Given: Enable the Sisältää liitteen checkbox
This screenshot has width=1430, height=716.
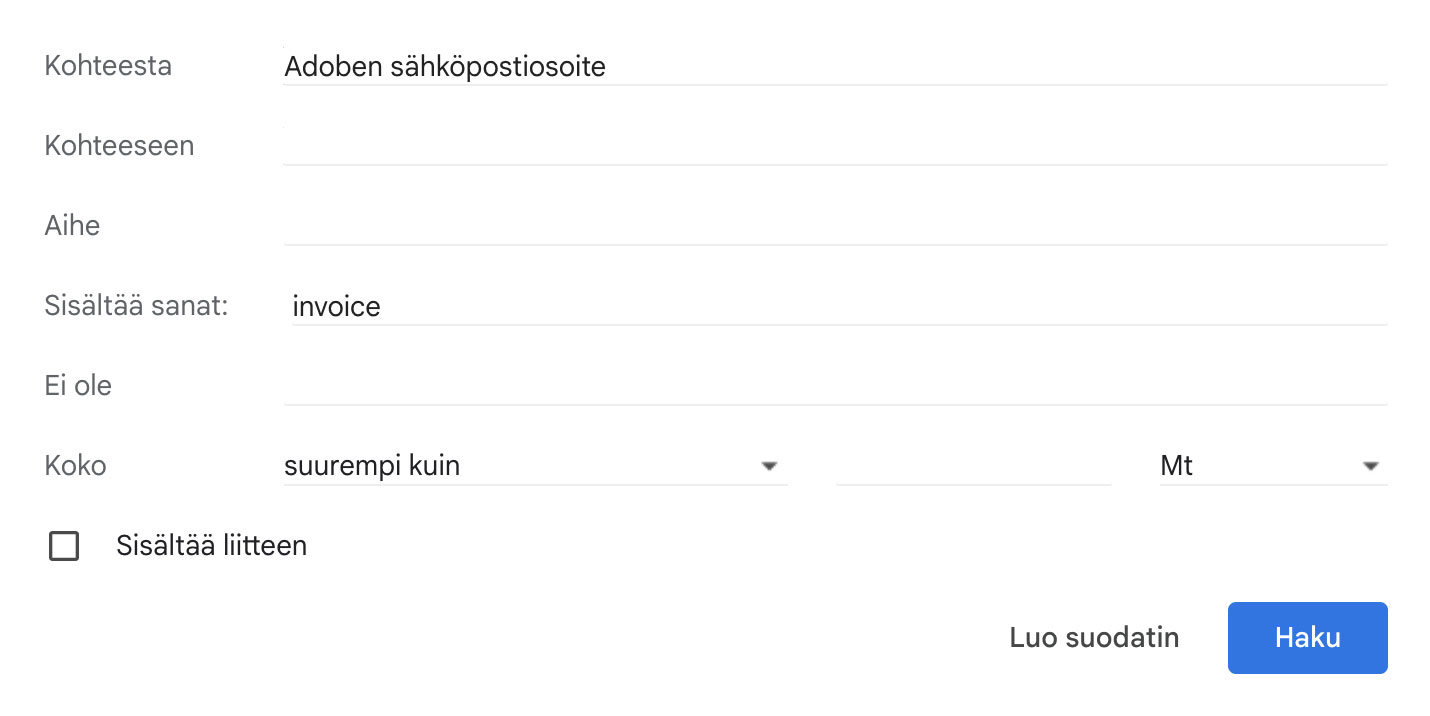Looking at the screenshot, I should [64, 546].
